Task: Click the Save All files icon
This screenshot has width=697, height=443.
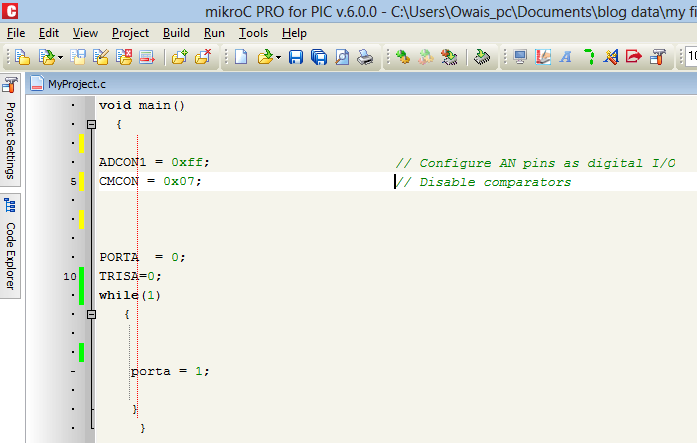Action: [319, 57]
